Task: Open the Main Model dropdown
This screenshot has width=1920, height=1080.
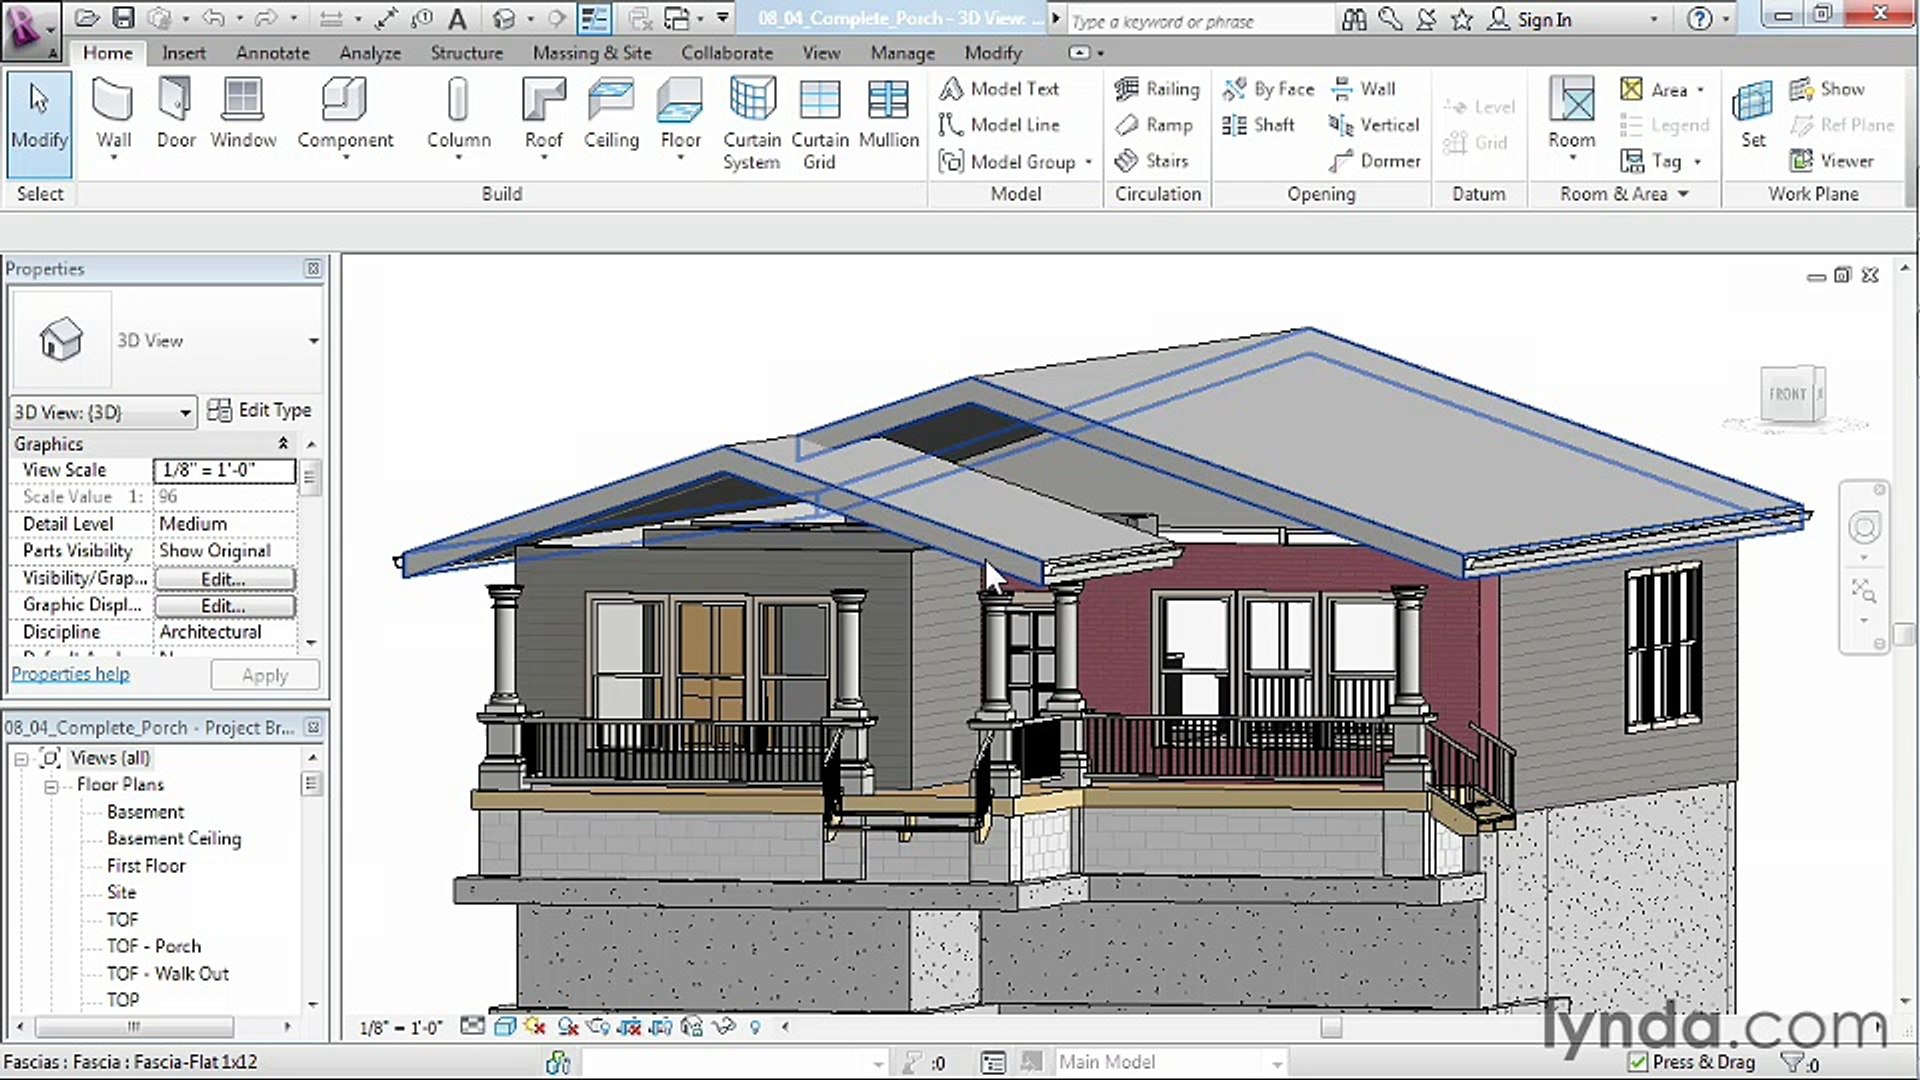Action: click(x=1276, y=1063)
